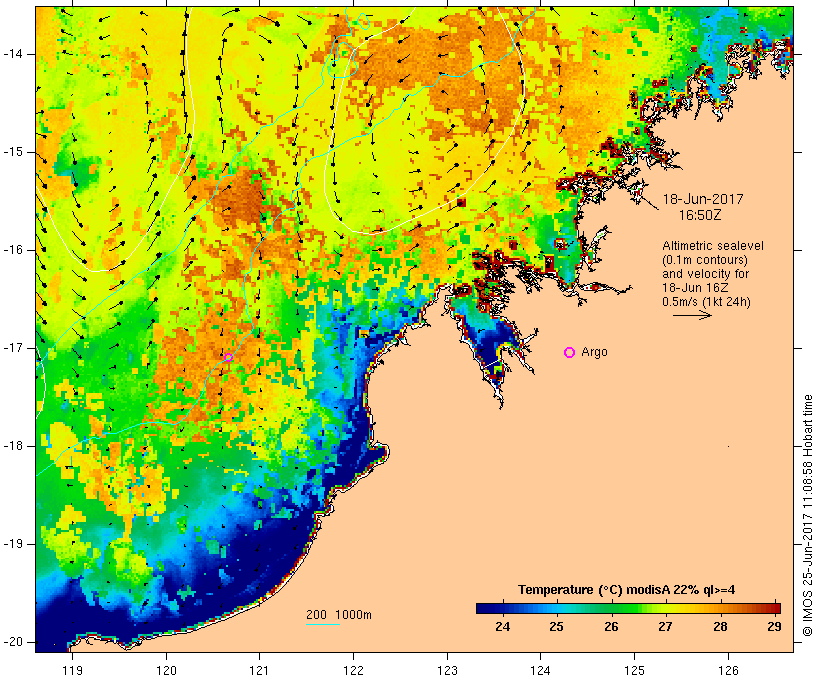The width and height of the screenshot is (820, 680).
Task: Click the 'Altimetric sealevel' caption line
Action: pyautogui.click(x=713, y=246)
